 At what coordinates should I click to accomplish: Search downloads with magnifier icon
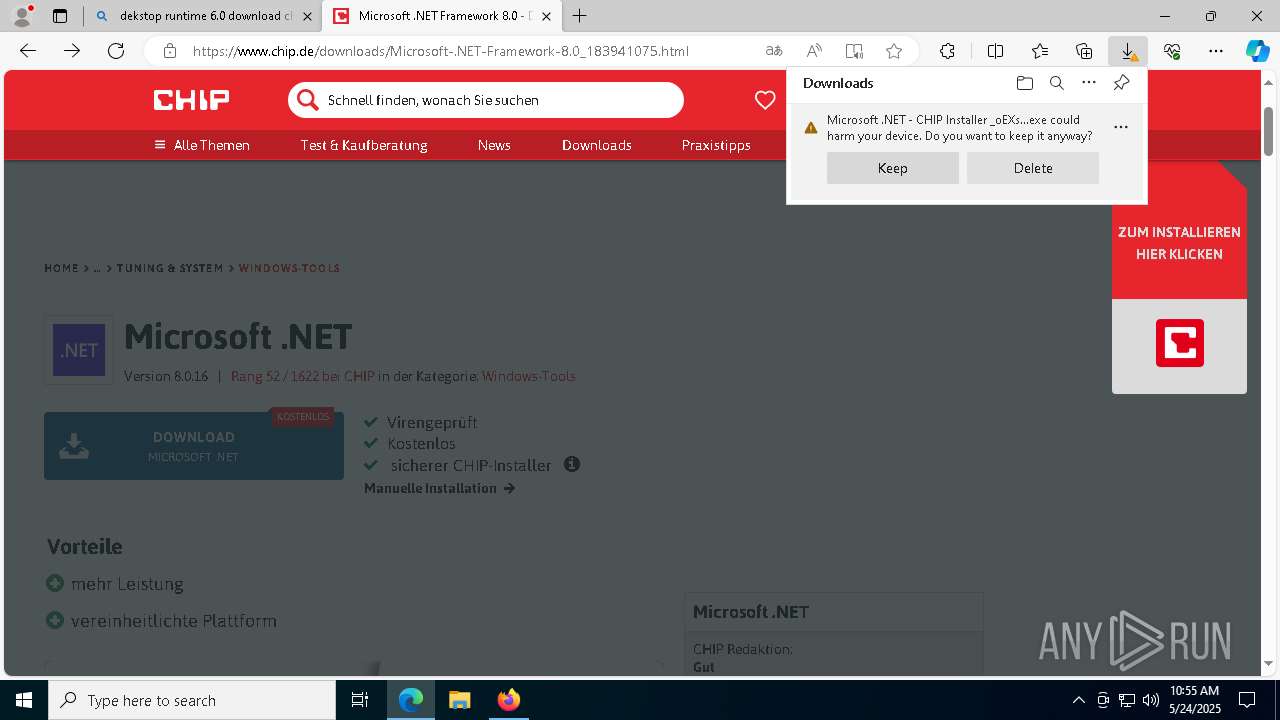[x=1057, y=83]
